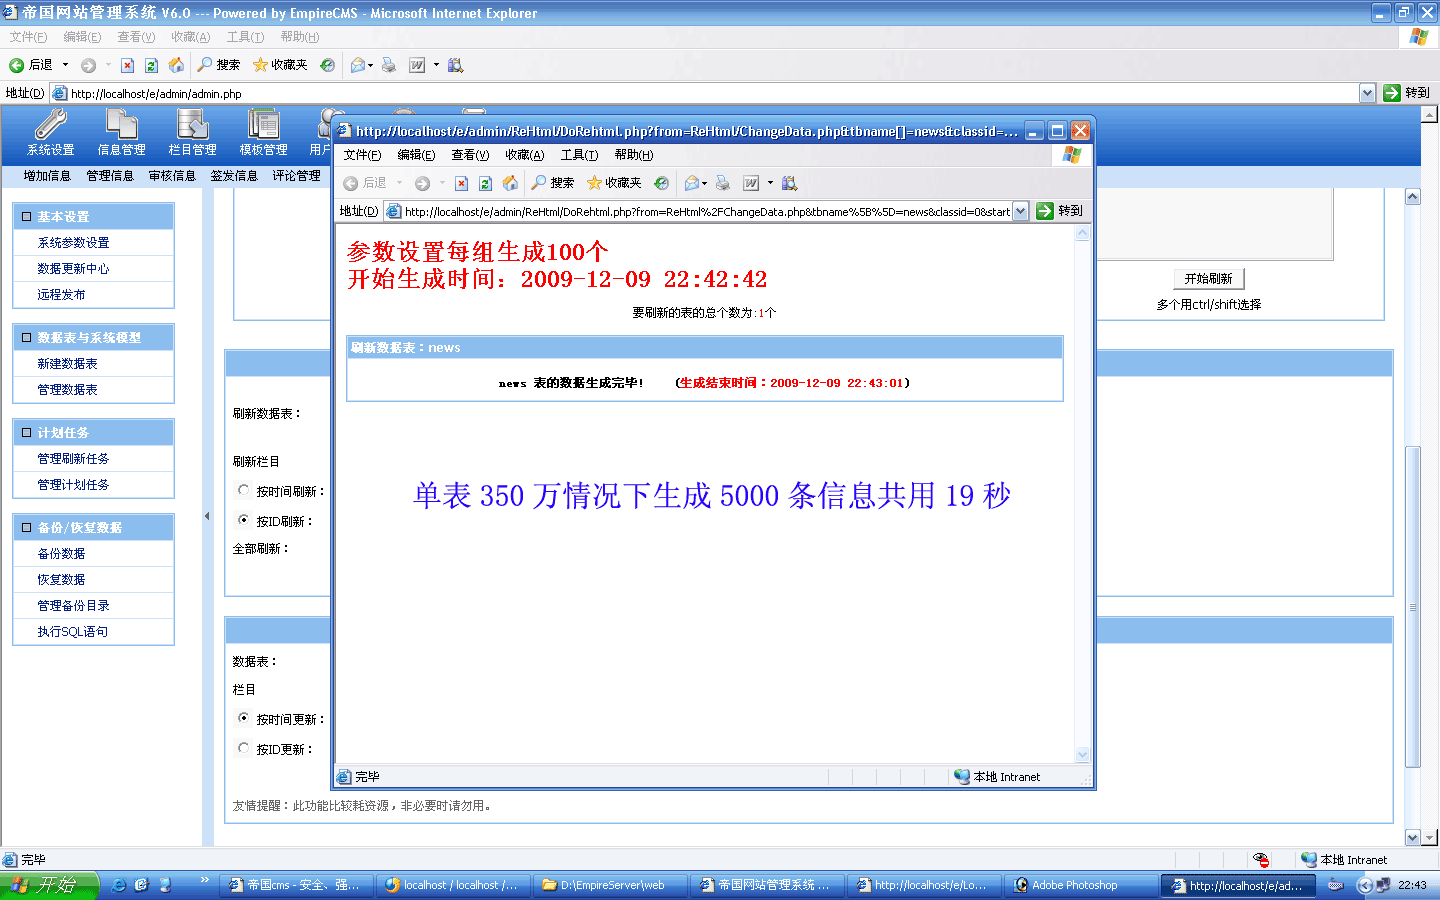Open 模板管理 icon in admin header

click(x=263, y=131)
